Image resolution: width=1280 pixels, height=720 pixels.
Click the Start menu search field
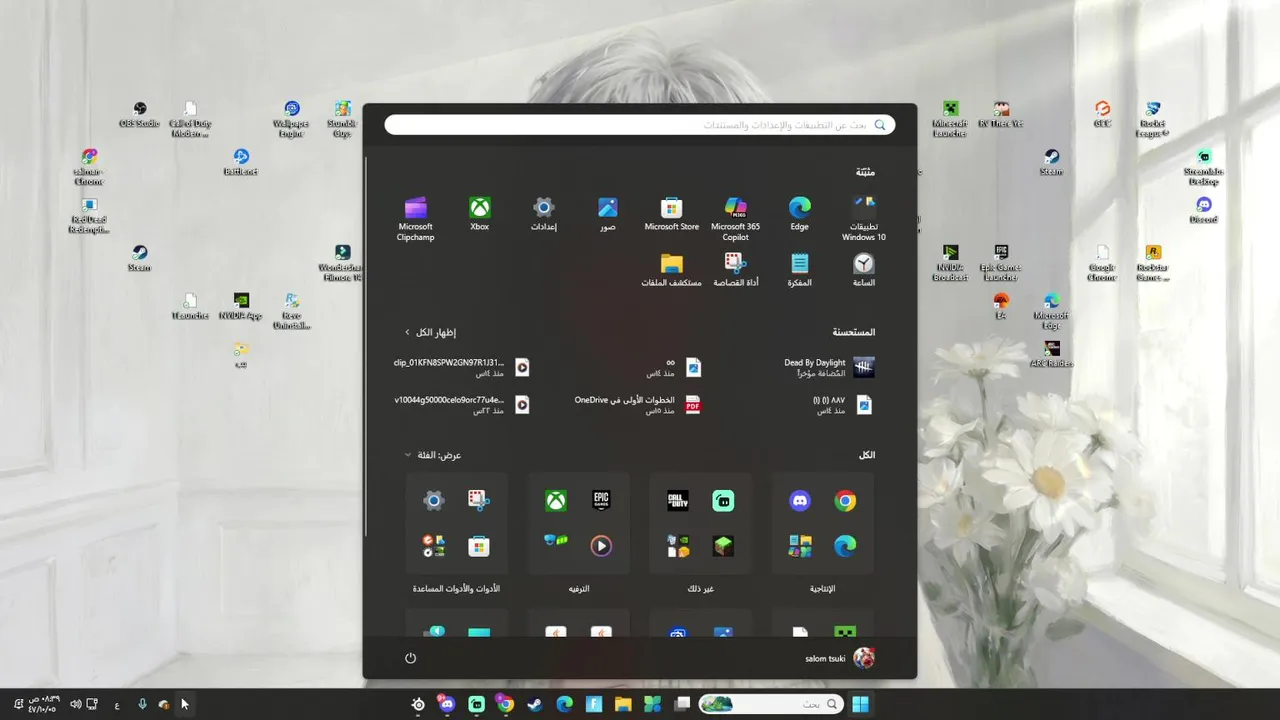tap(640, 125)
